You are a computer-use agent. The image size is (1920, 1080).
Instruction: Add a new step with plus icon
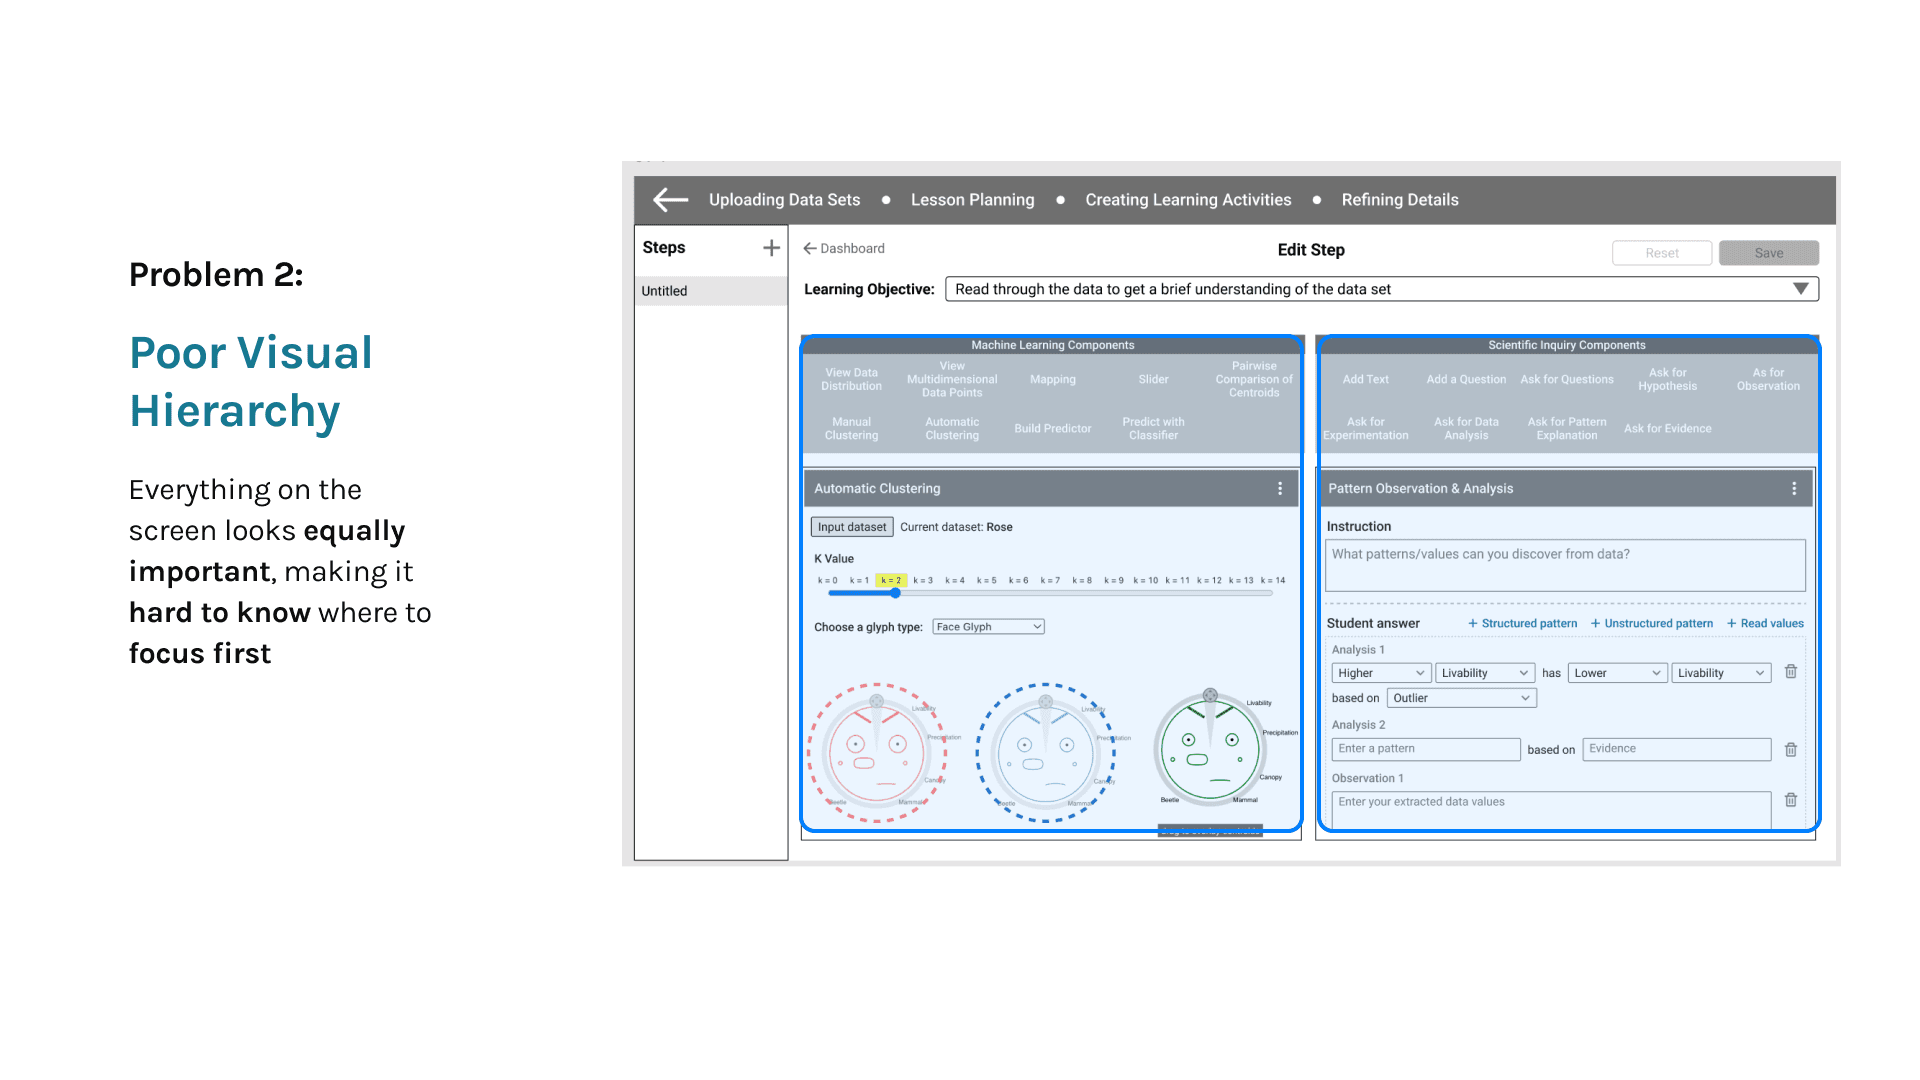click(x=771, y=248)
